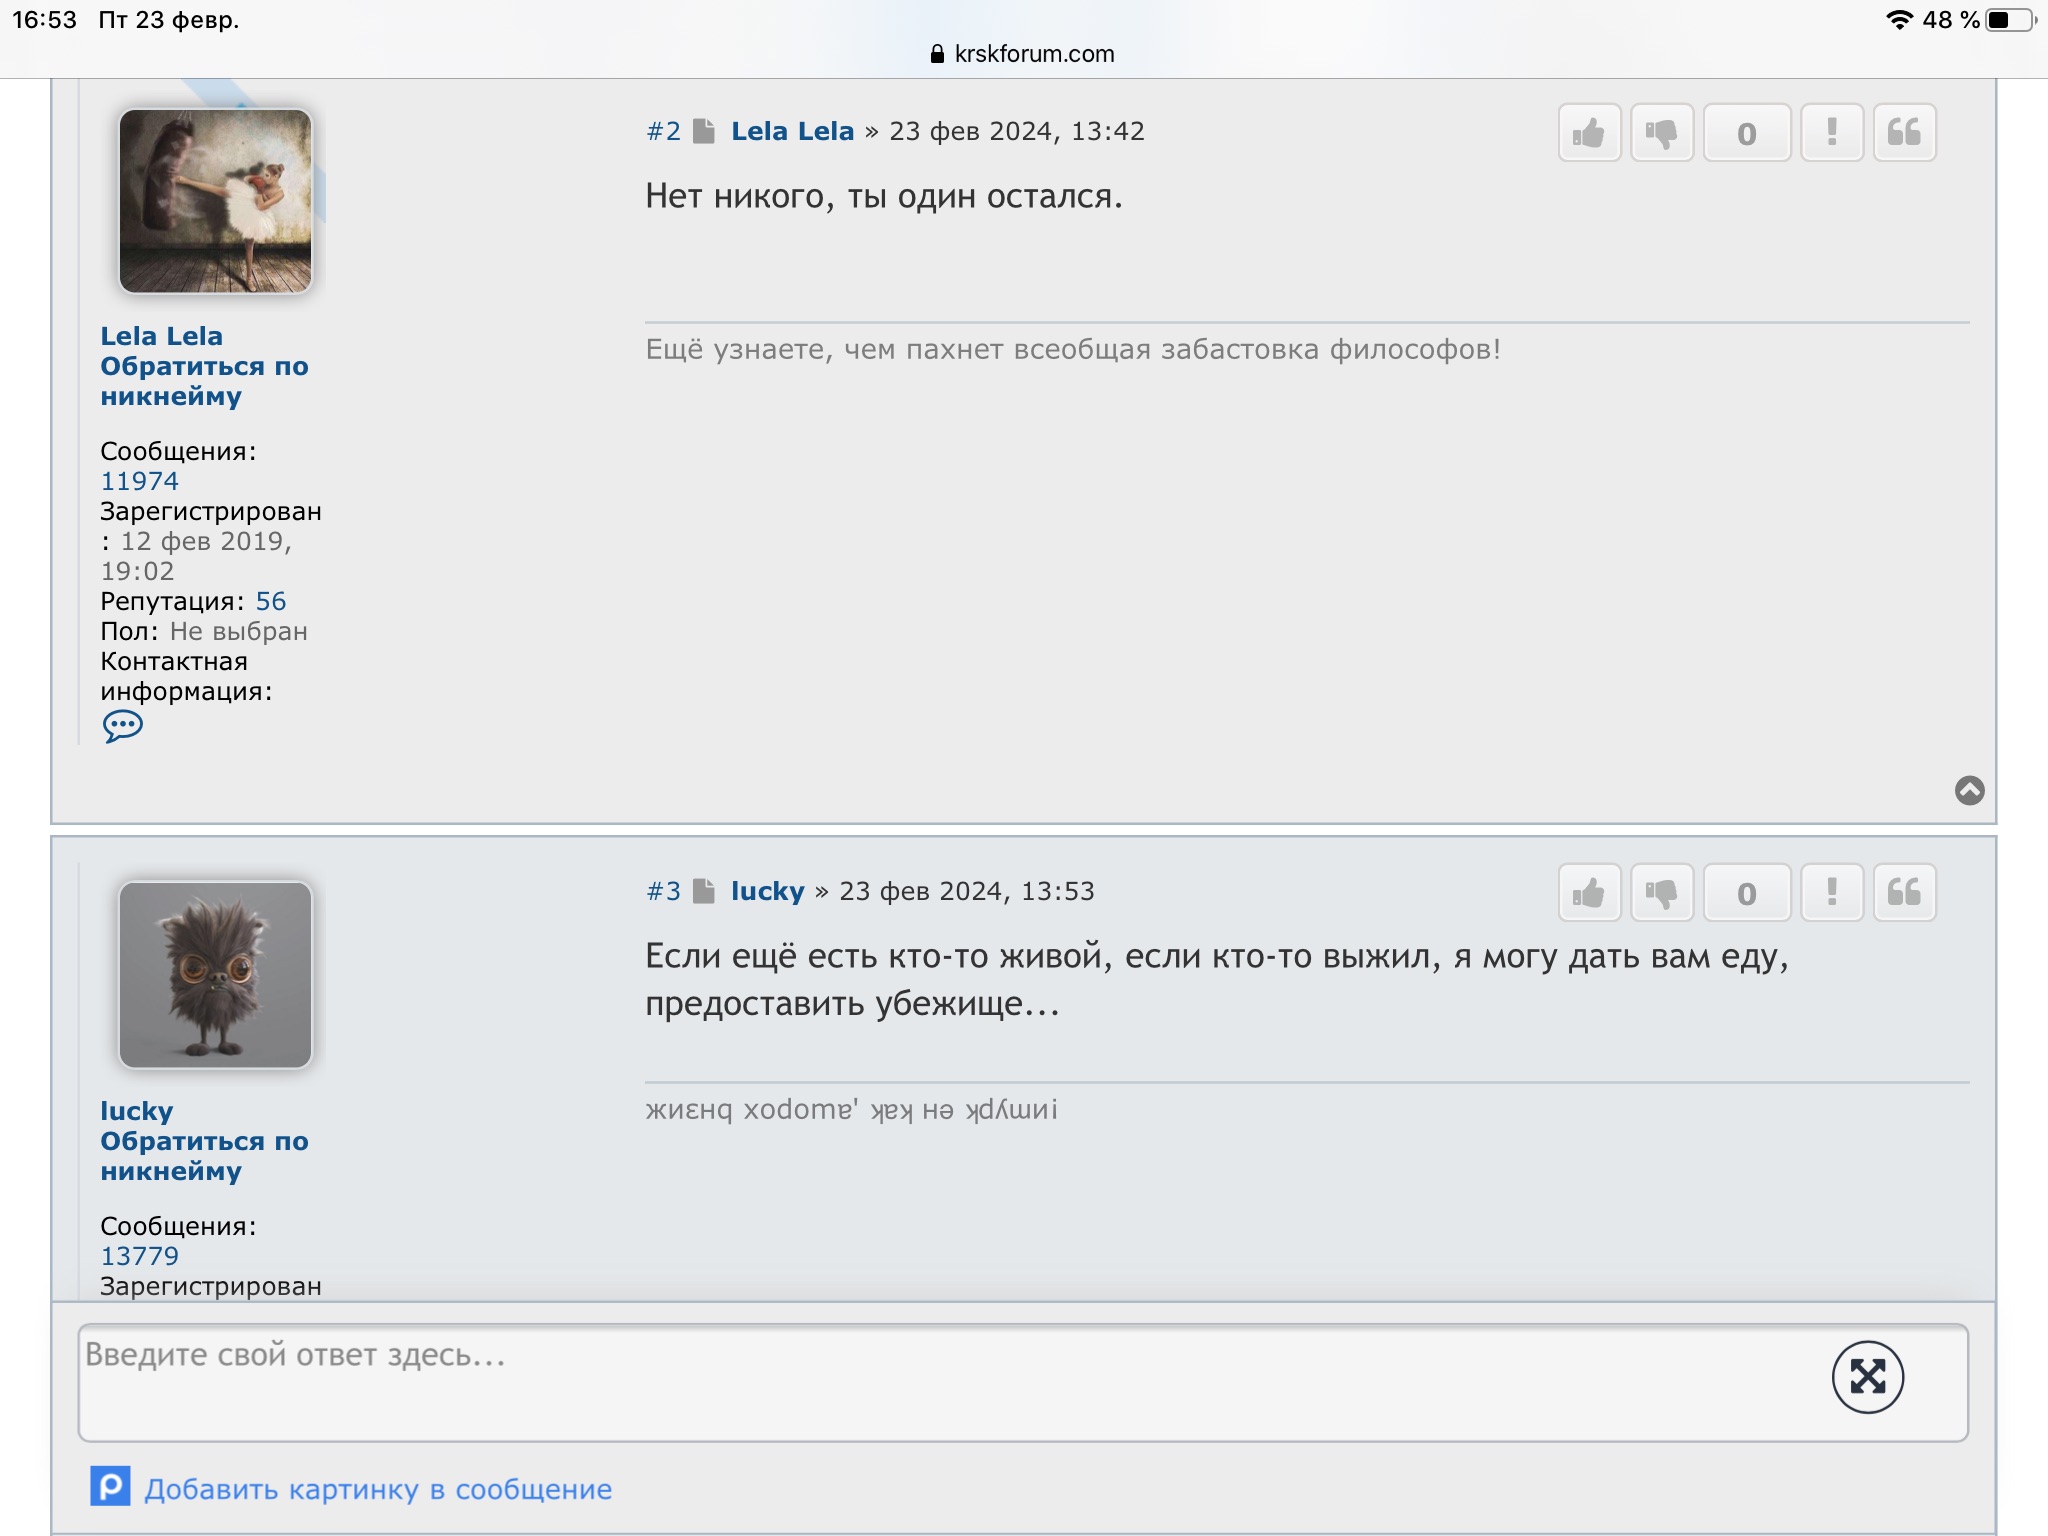
Task: Open lucky's fuzzy creature avatar
Action: (x=216, y=975)
